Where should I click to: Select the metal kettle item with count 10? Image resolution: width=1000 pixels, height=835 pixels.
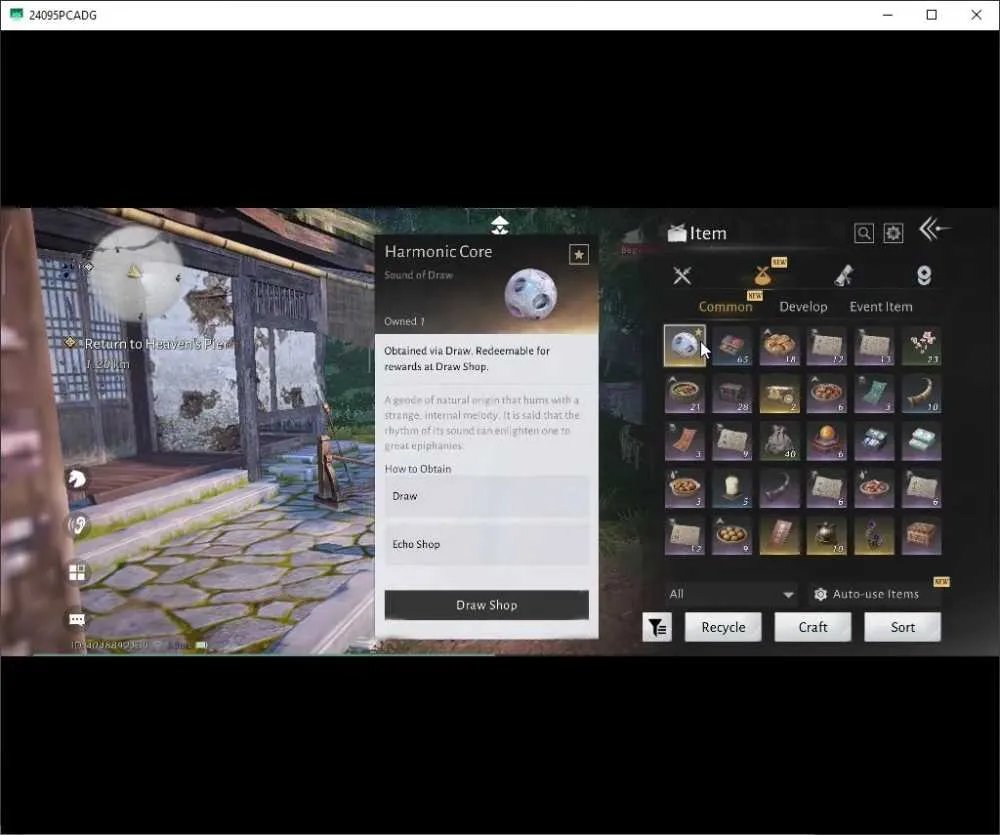pos(827,536)
